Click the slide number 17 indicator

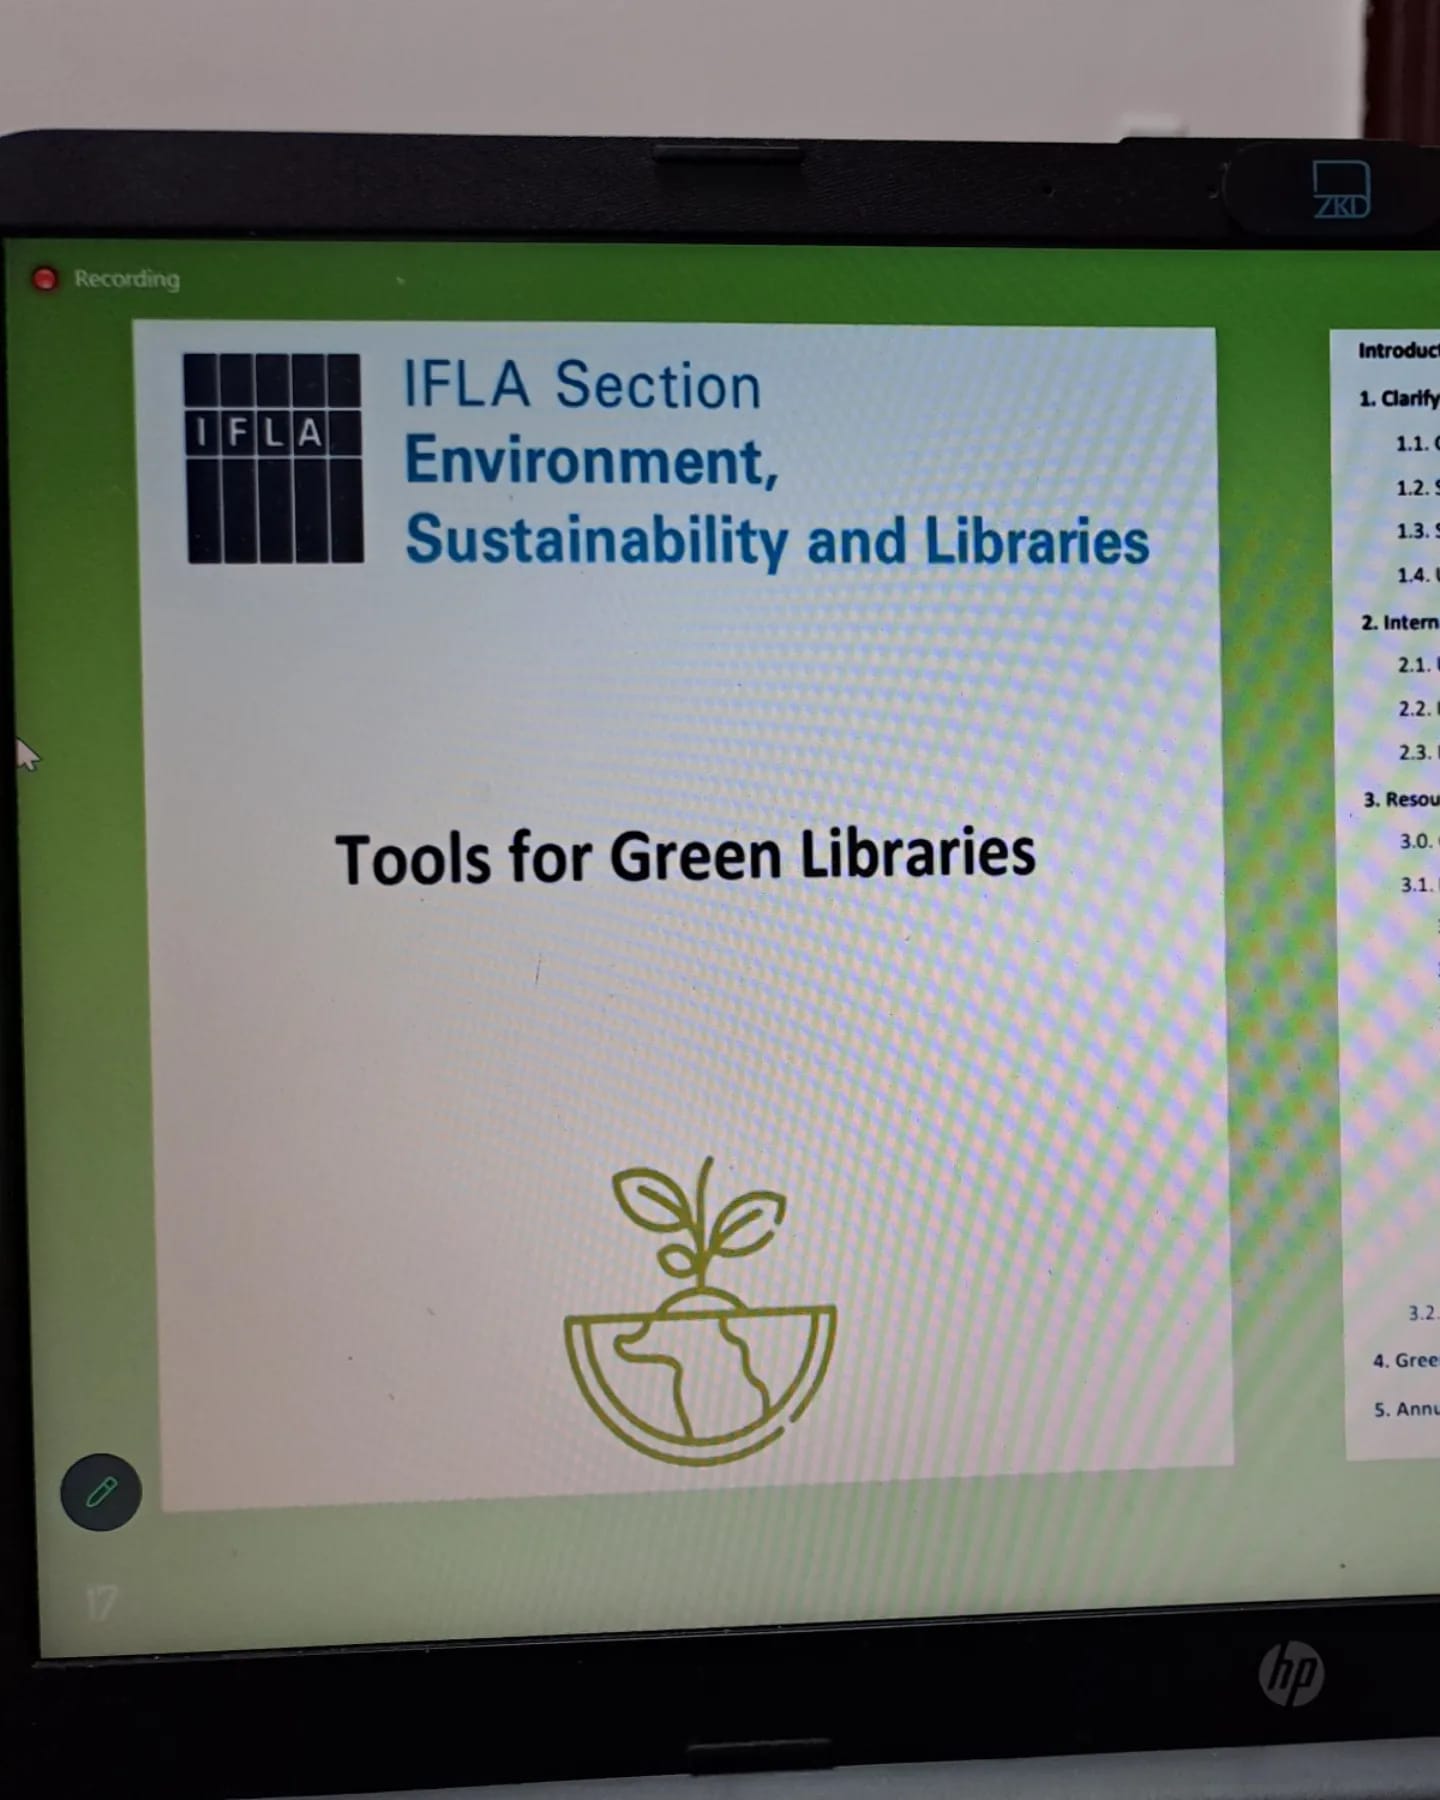click(101, 1604)
